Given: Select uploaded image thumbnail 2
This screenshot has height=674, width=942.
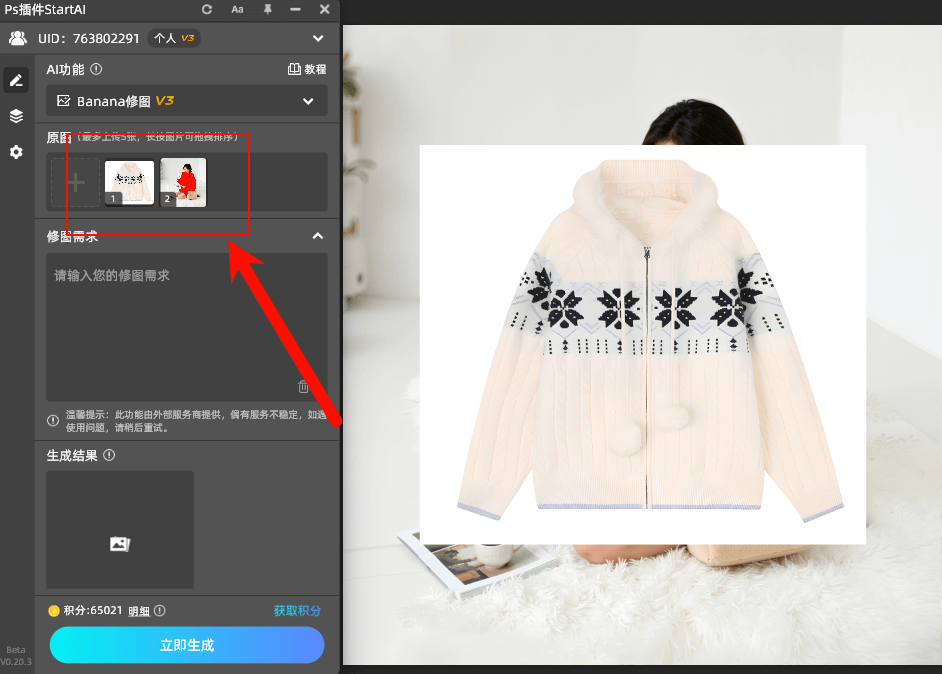Looking at the screenshot, I should [182, 181].
